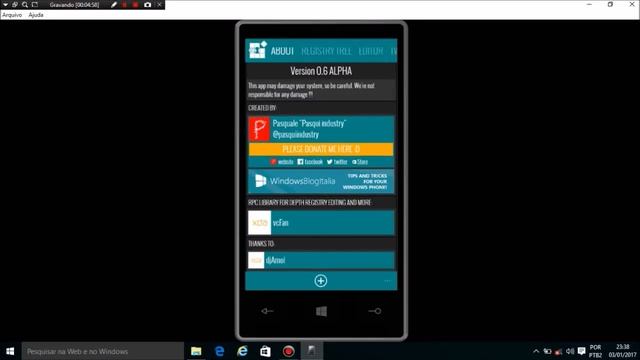Screen dimensions: 640x360
Task: Expand the app bar ellipsis menu
Action: [x=387, y=280]
